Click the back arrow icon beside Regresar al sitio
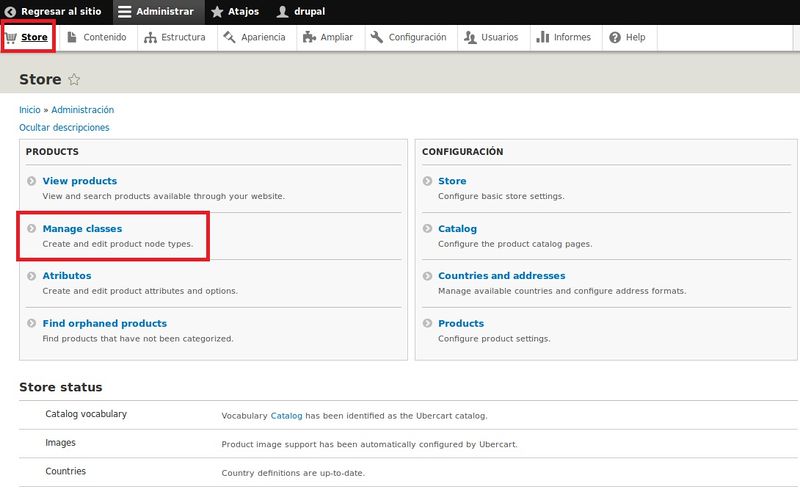800x492 pixels. point(10,11)
